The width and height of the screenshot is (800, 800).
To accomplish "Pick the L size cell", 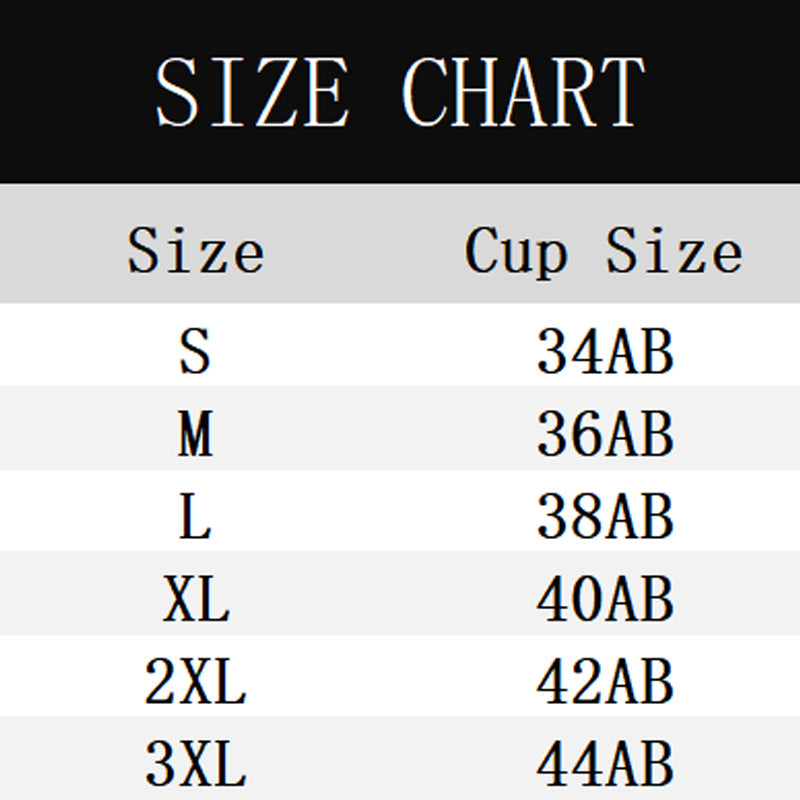I will [196, 518].
